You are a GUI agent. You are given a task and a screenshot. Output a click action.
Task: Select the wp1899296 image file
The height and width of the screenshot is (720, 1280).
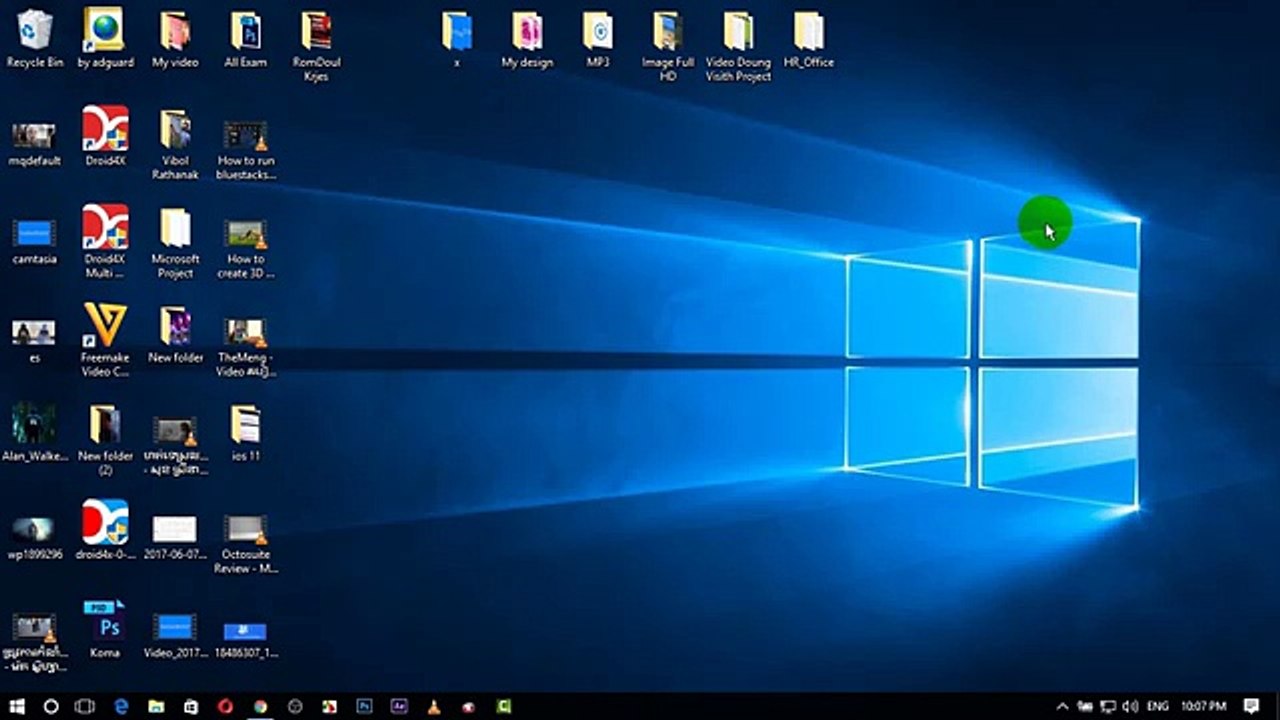[x=35, y=538]
